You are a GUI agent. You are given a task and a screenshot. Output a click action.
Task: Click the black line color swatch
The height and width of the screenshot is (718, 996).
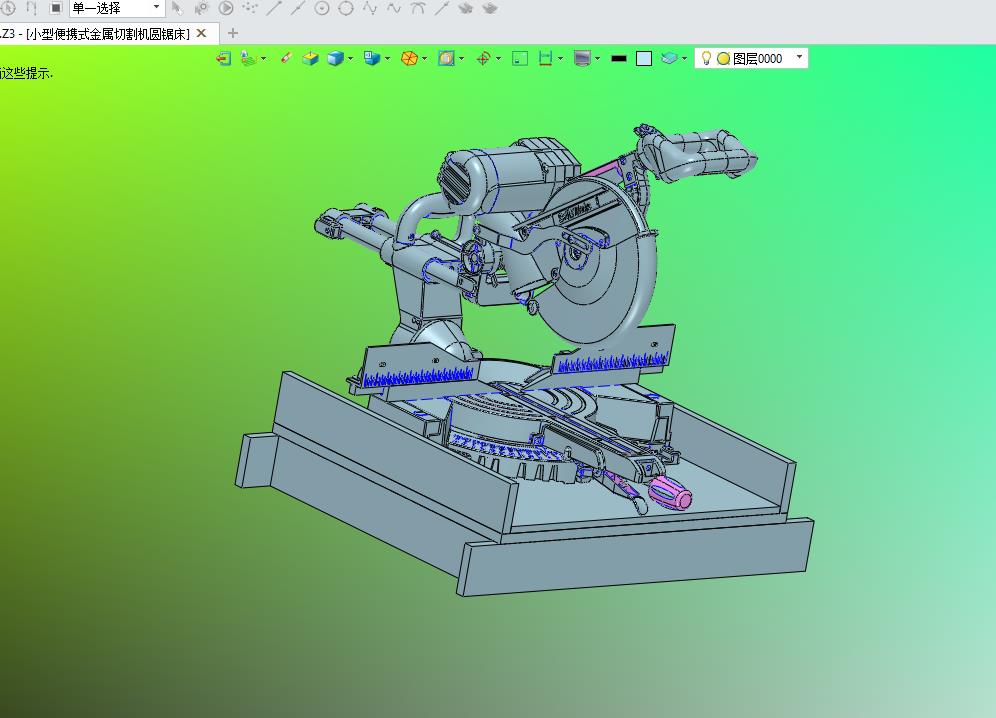[619, 58]
